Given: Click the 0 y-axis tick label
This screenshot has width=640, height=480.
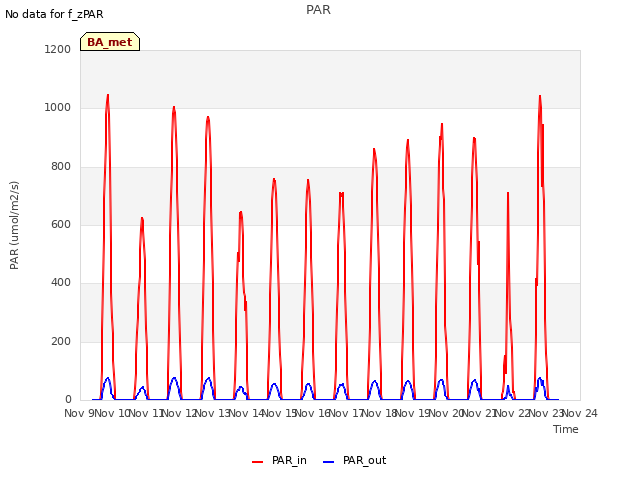Looking at the screenshot, I should (68, 399).
